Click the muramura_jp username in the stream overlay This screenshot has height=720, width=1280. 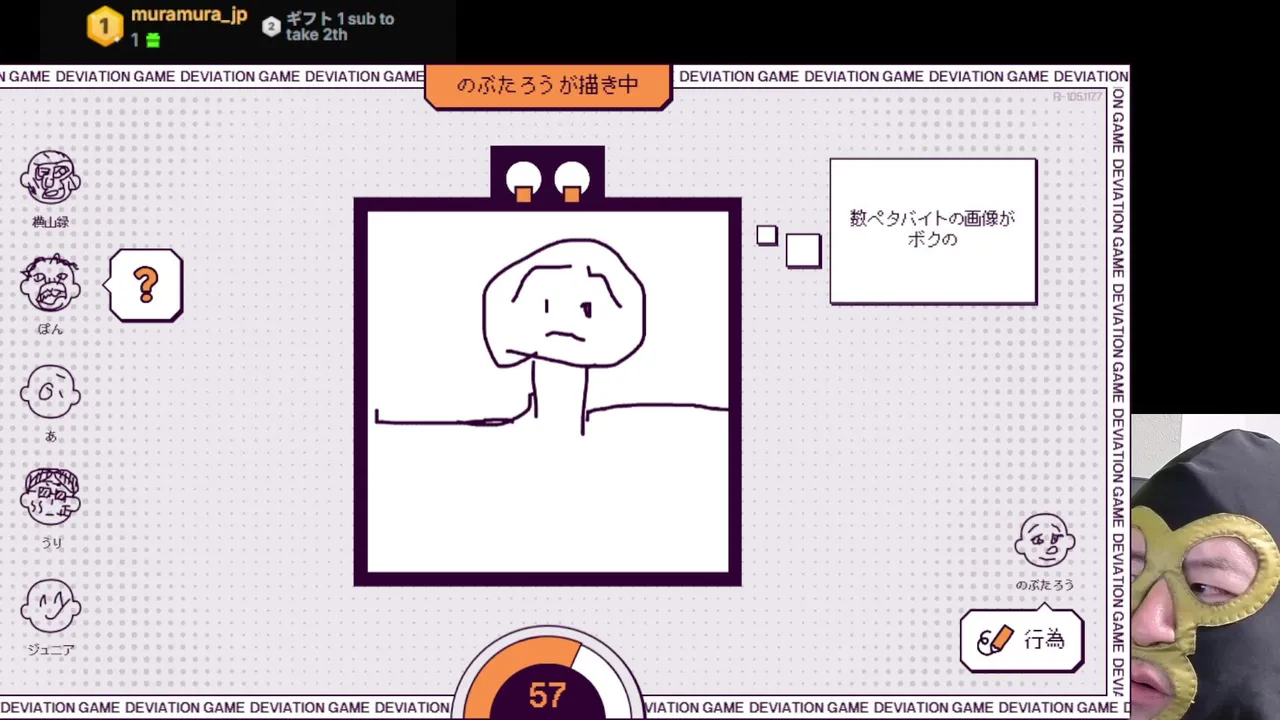pos(189,17)
